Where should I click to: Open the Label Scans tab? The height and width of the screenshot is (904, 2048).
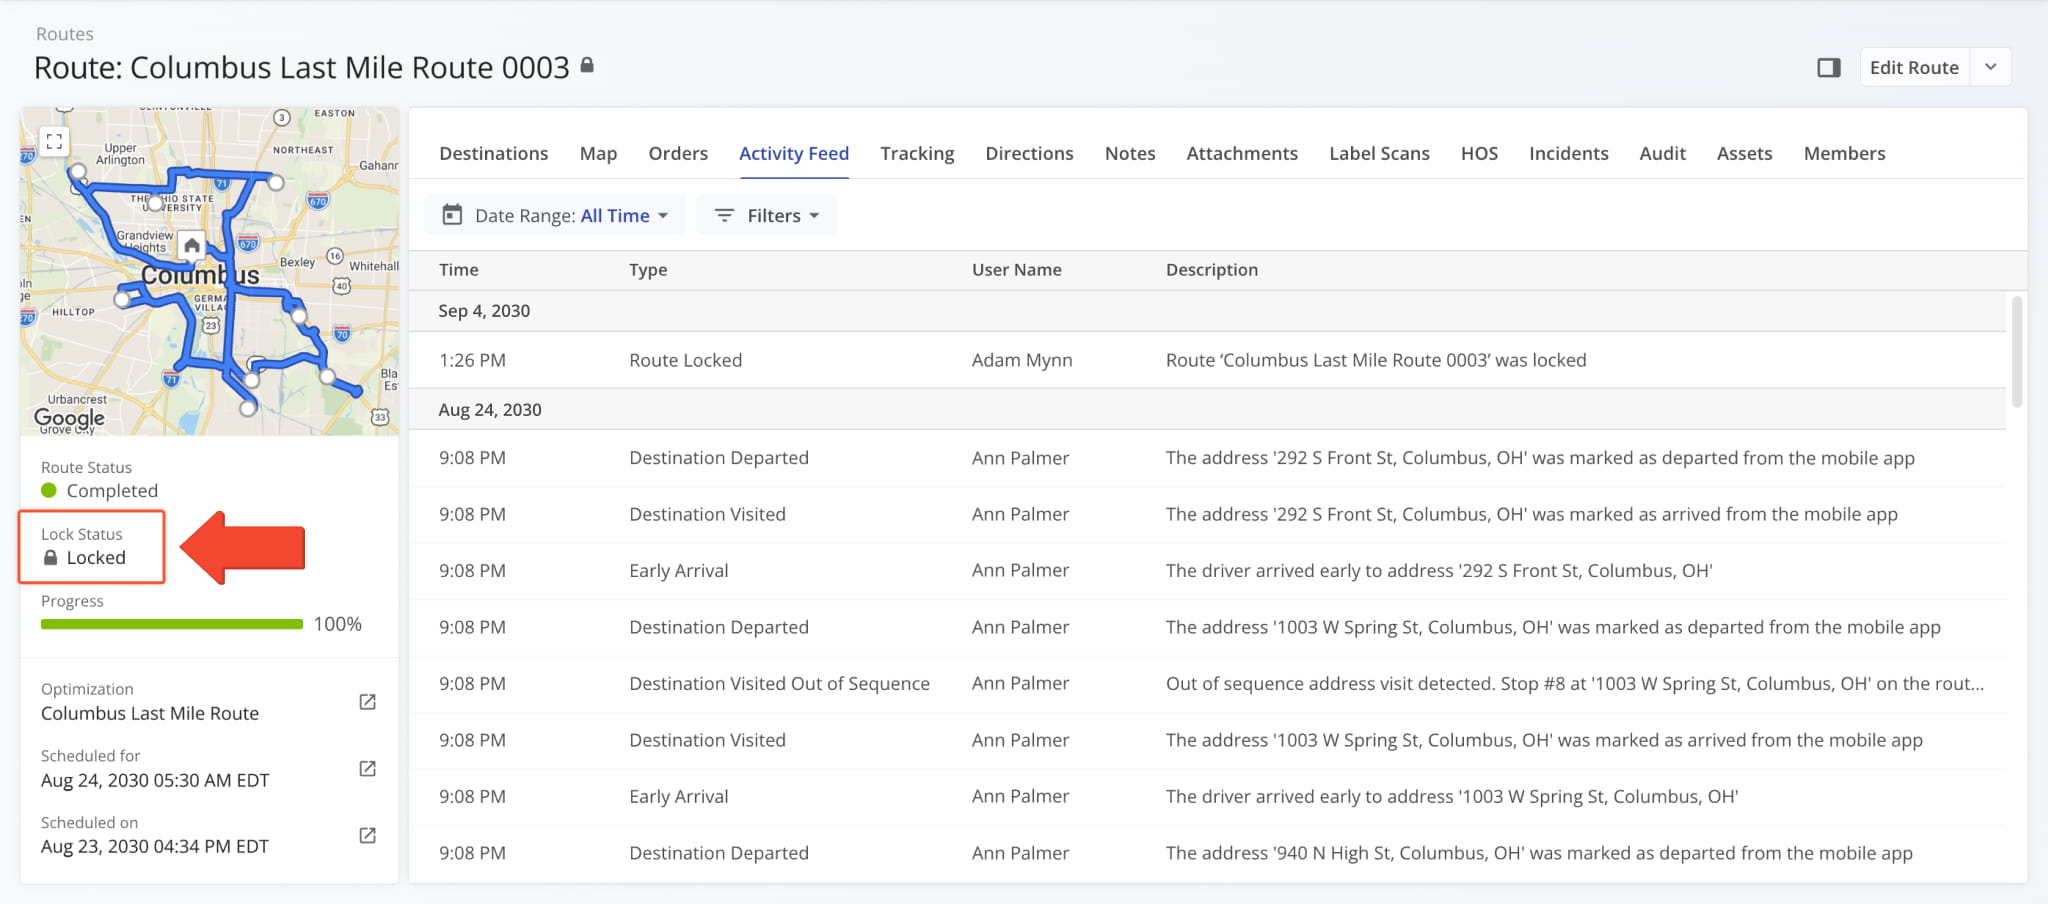1379,153
